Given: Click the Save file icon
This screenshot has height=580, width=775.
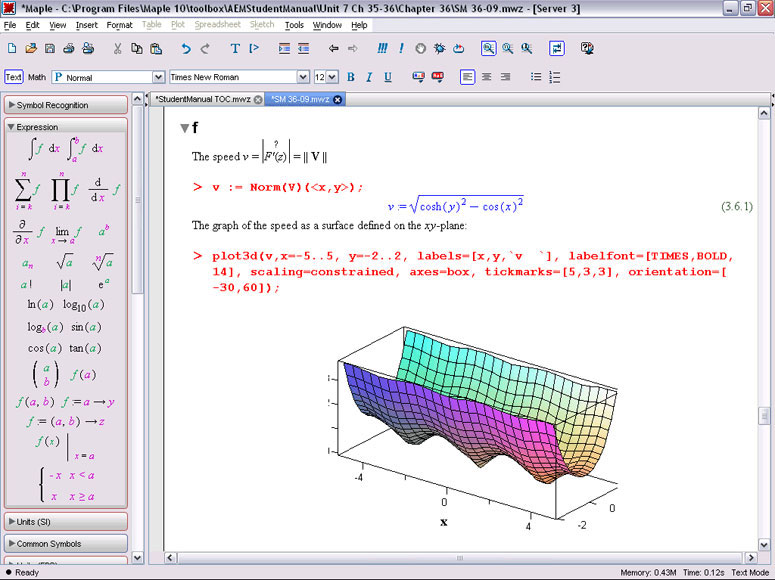Looking at the screenshot, I should click(x=51, y=48).
